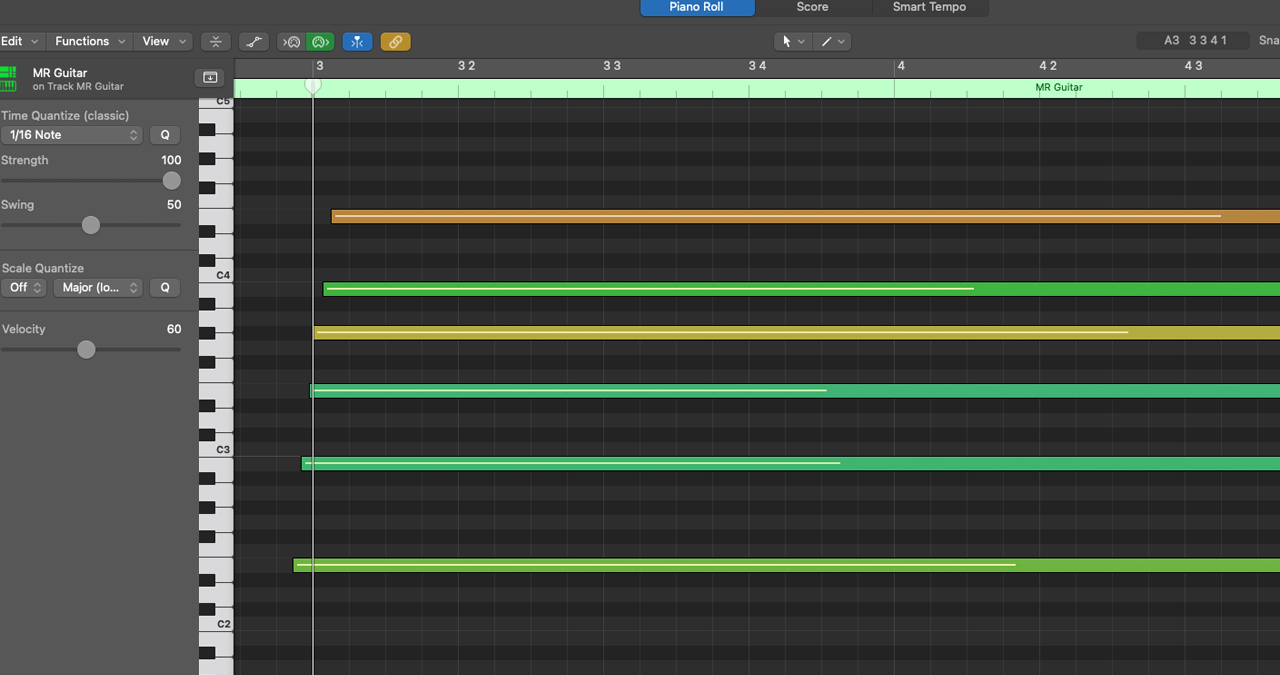
Task: Click the Swing slider knob
Action: (x=91, y=225)
